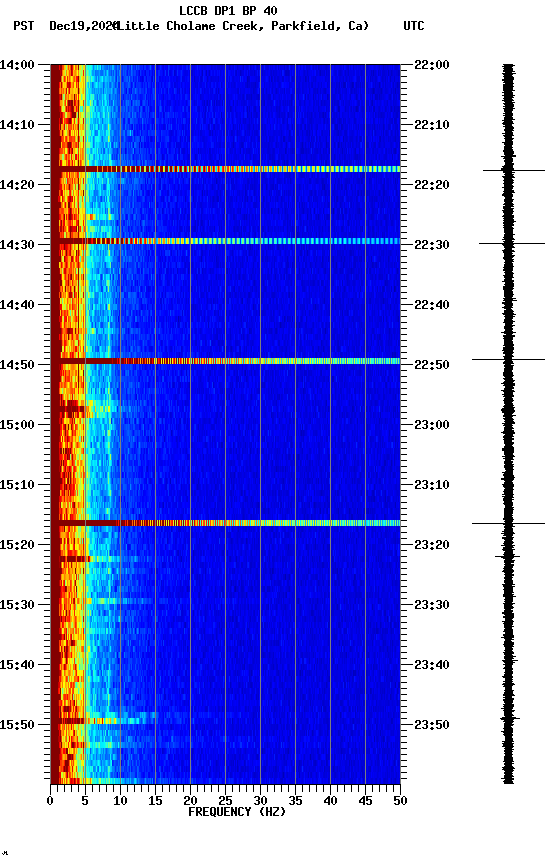
Task: Click the 14:10 PST time label
Action: 17,125
